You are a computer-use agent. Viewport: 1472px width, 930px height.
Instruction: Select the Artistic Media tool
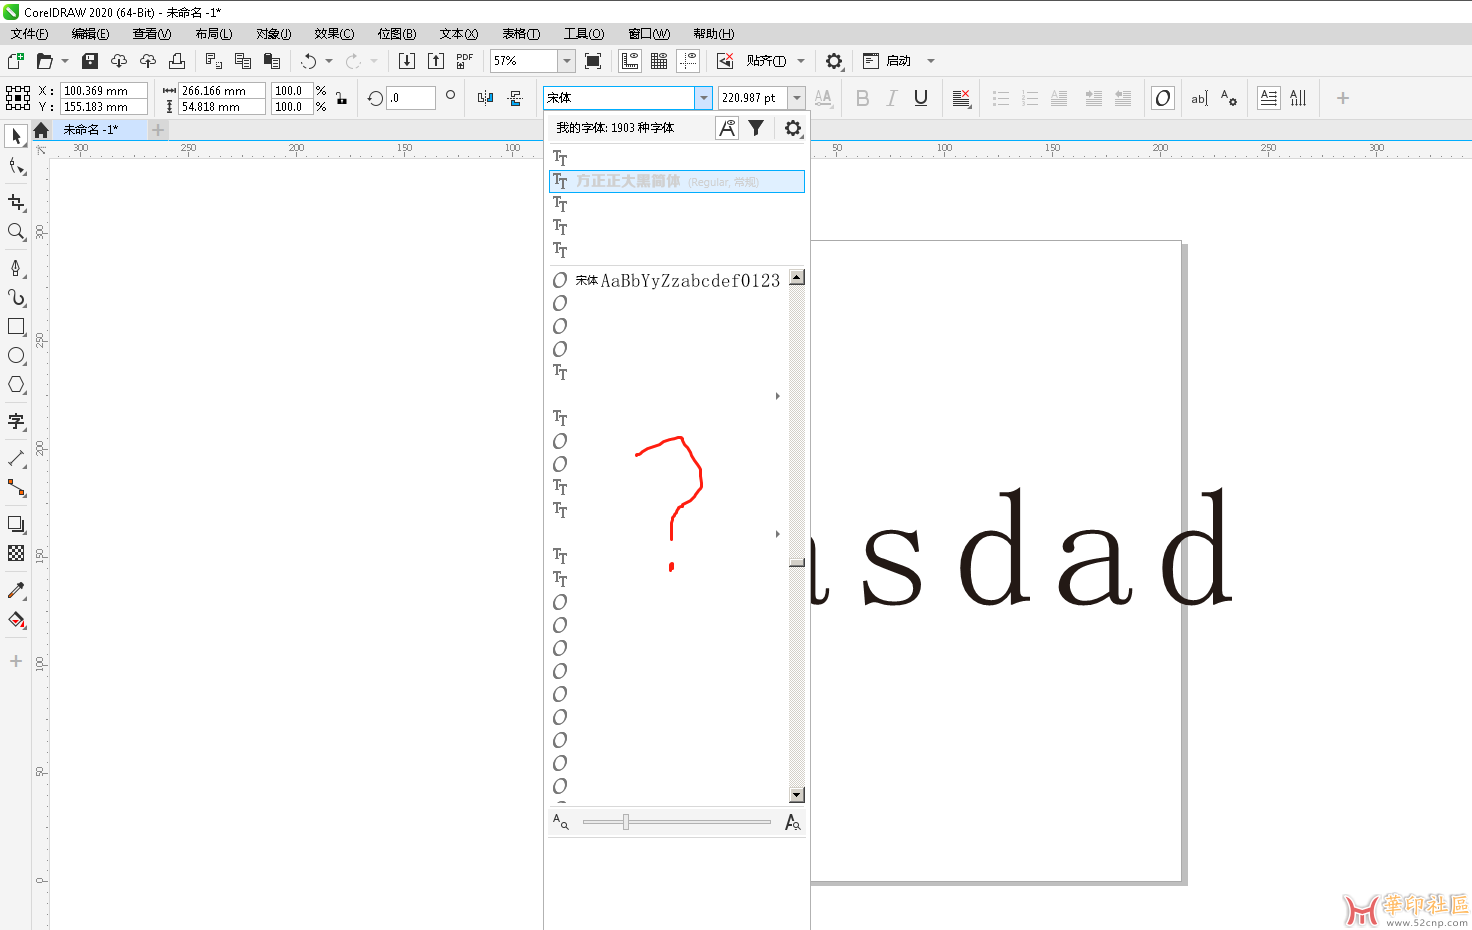tap(16, 297)
